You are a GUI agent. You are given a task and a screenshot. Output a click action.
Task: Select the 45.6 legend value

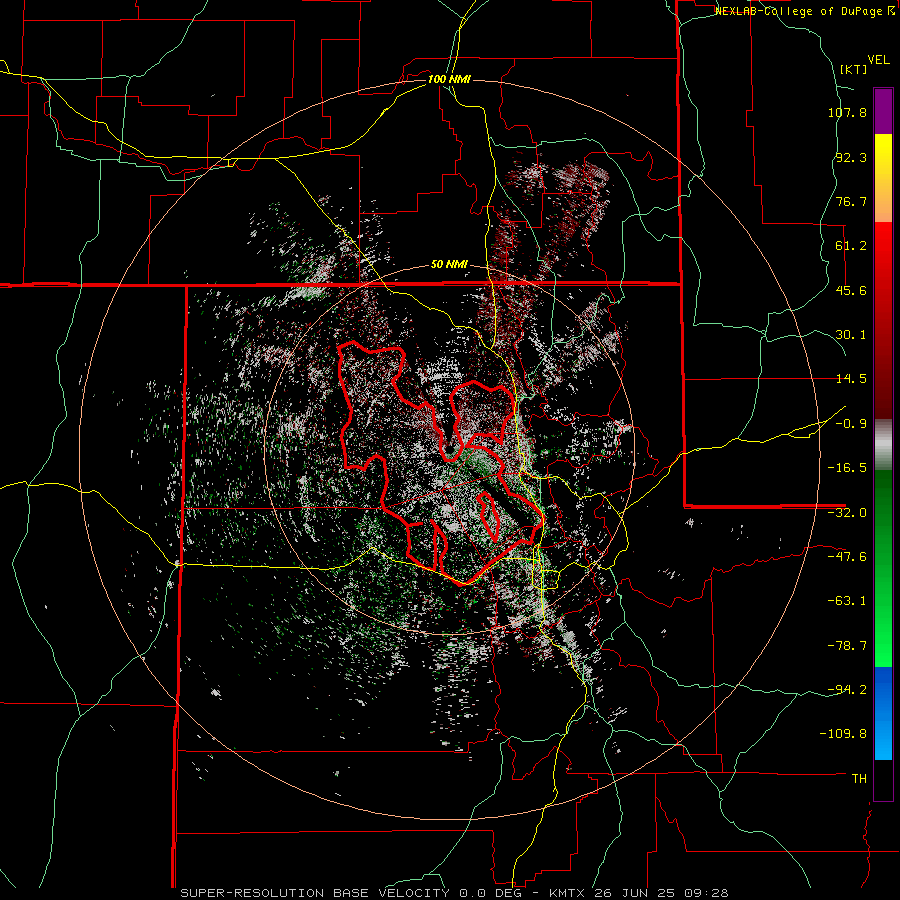click(851, 290)
